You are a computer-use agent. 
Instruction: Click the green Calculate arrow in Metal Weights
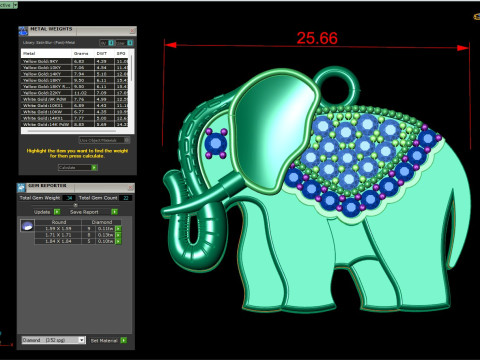click(94, 167)
